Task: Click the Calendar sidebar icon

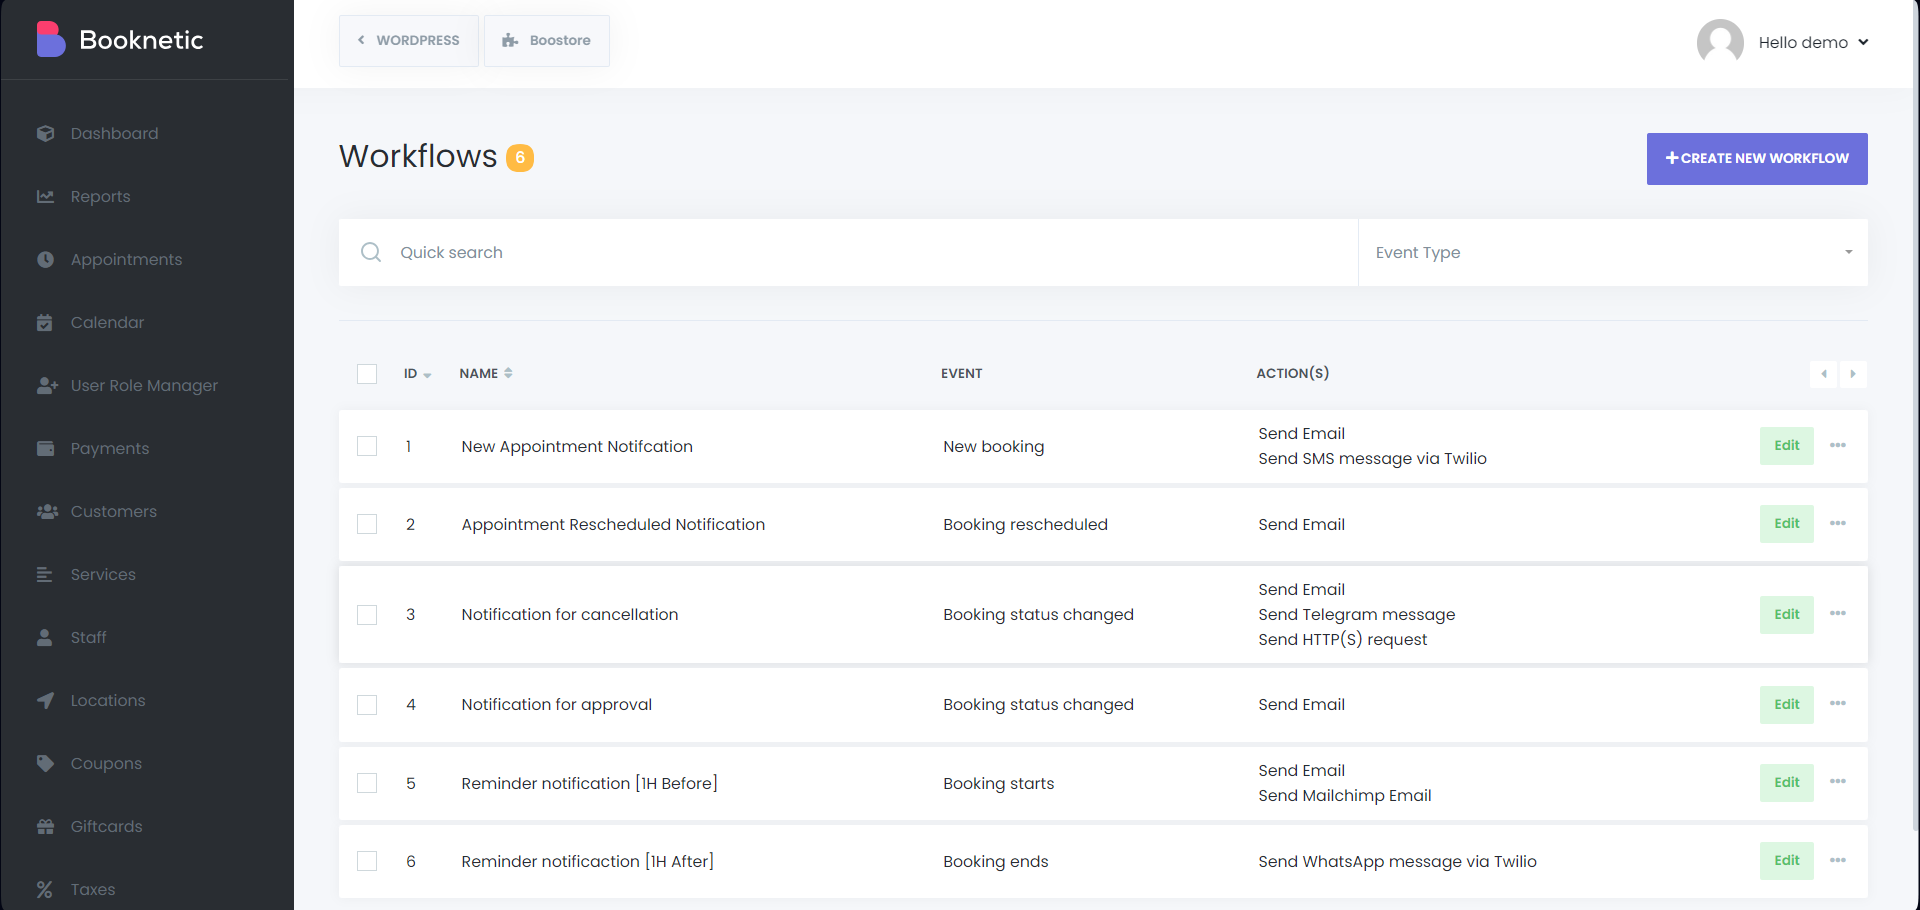Action: point(45,323)
